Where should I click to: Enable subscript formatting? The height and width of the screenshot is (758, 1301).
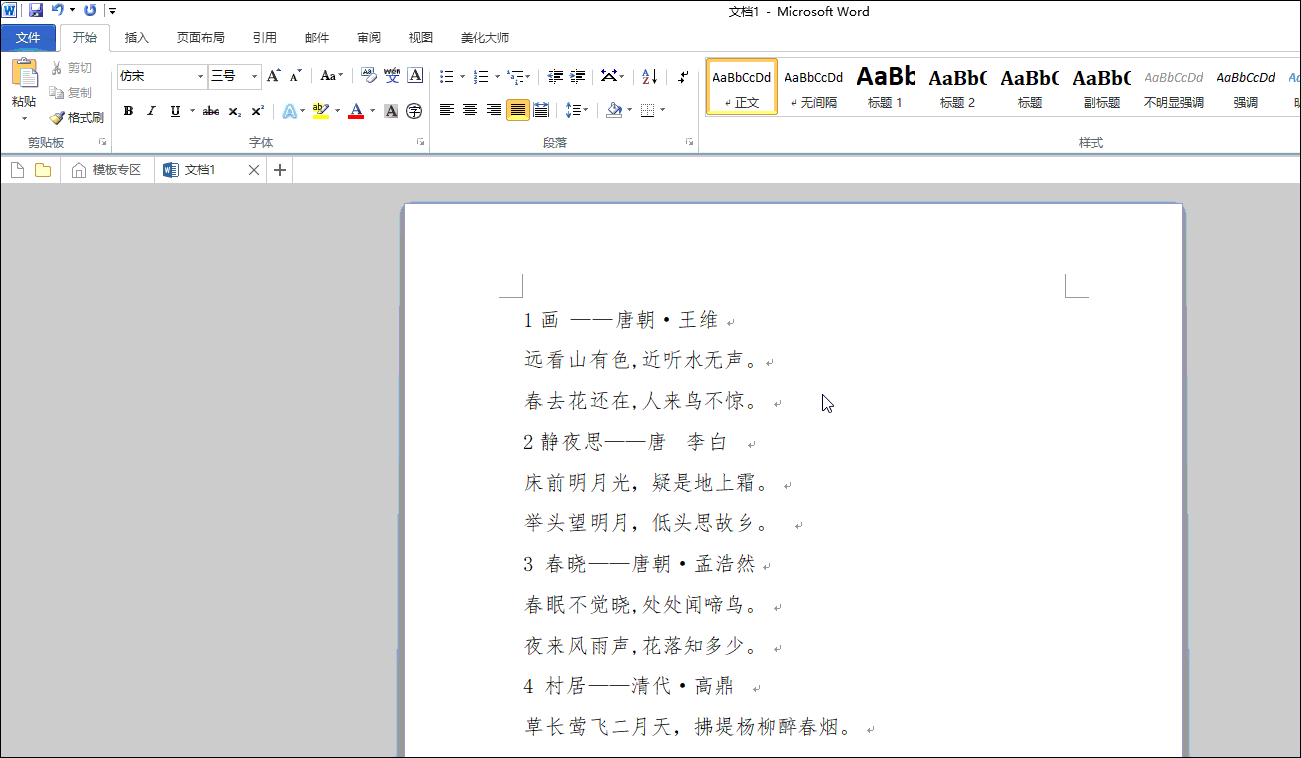234,110
